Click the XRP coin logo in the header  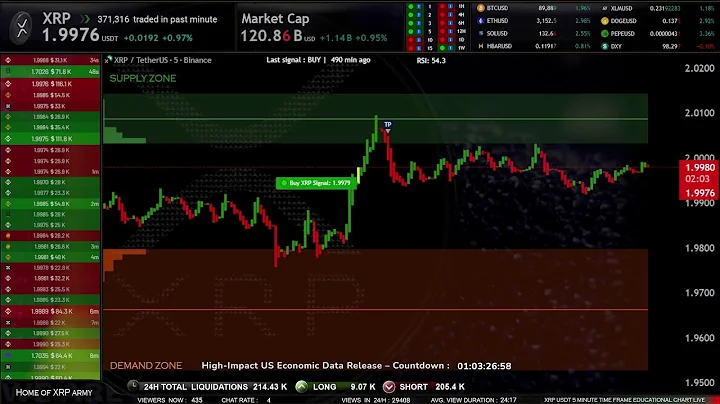(22, 26)
